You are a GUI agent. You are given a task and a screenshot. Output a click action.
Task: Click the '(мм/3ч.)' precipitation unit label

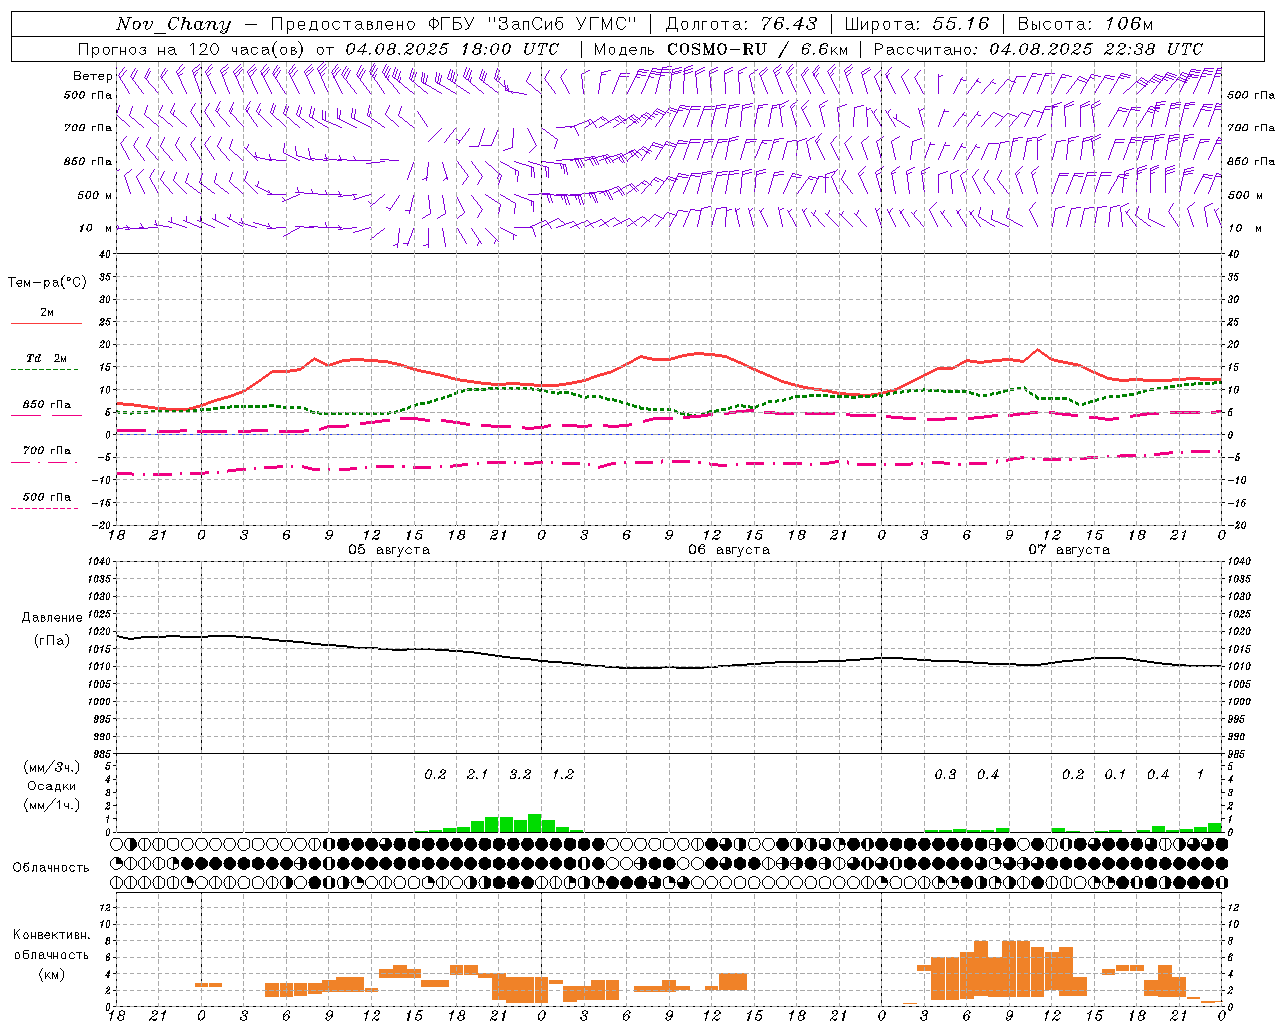[51, 767]
